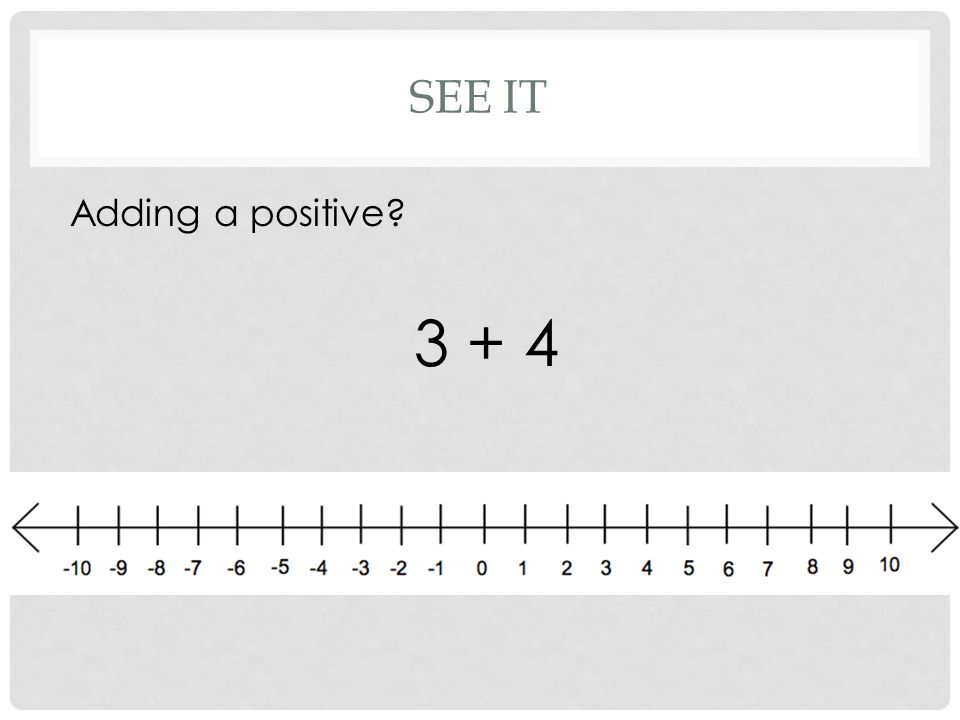Click the 10 label on number line
960x720 pixels.
[x=890, y=564]
